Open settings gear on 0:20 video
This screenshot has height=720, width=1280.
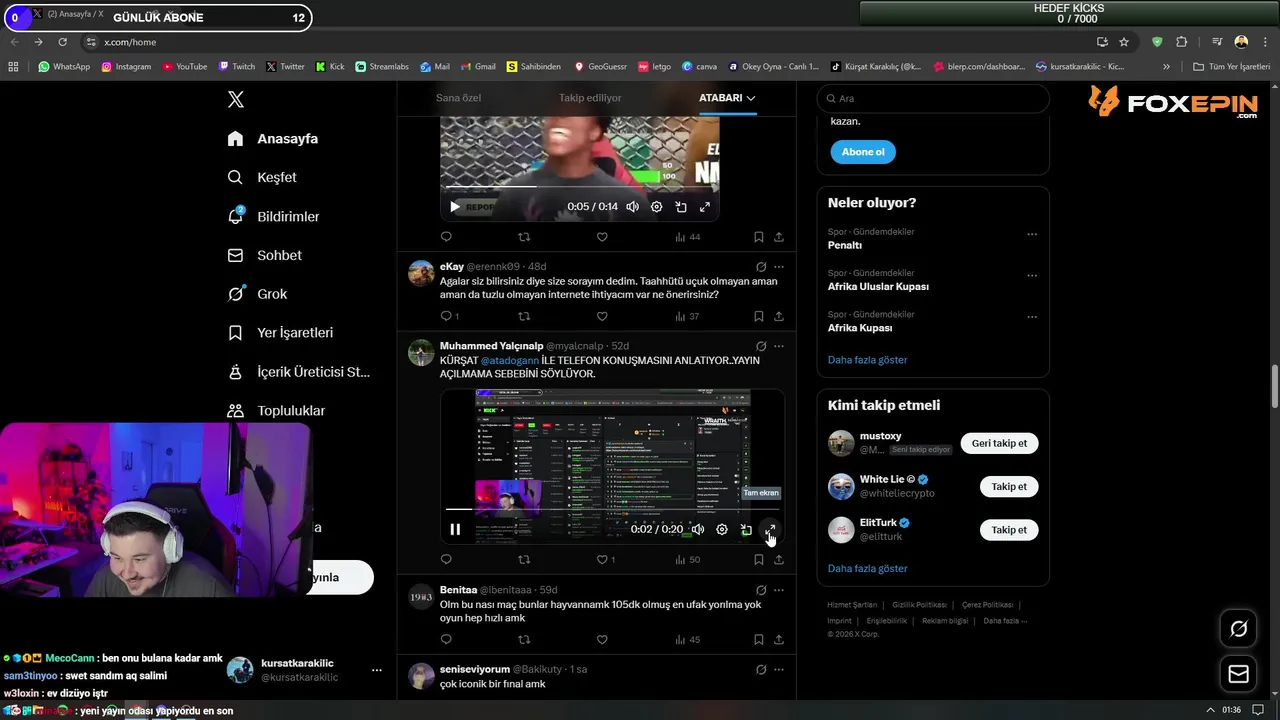(x=722, y=529)
